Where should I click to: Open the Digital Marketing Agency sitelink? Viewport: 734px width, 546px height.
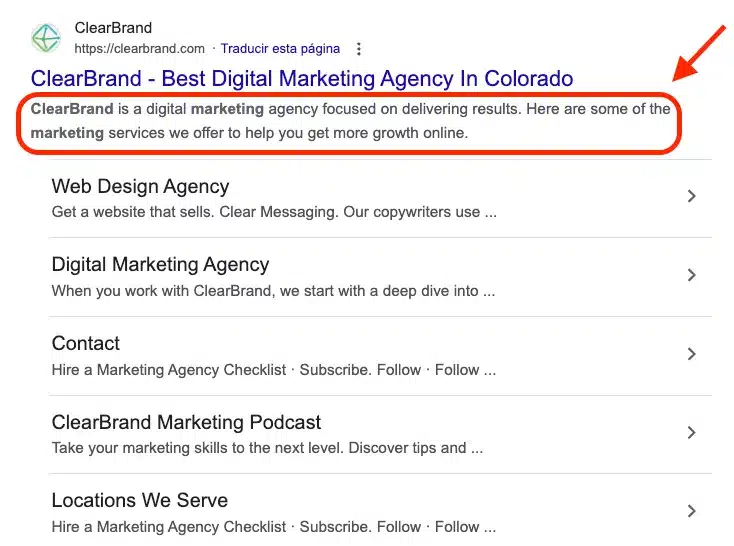coord(161,265)
